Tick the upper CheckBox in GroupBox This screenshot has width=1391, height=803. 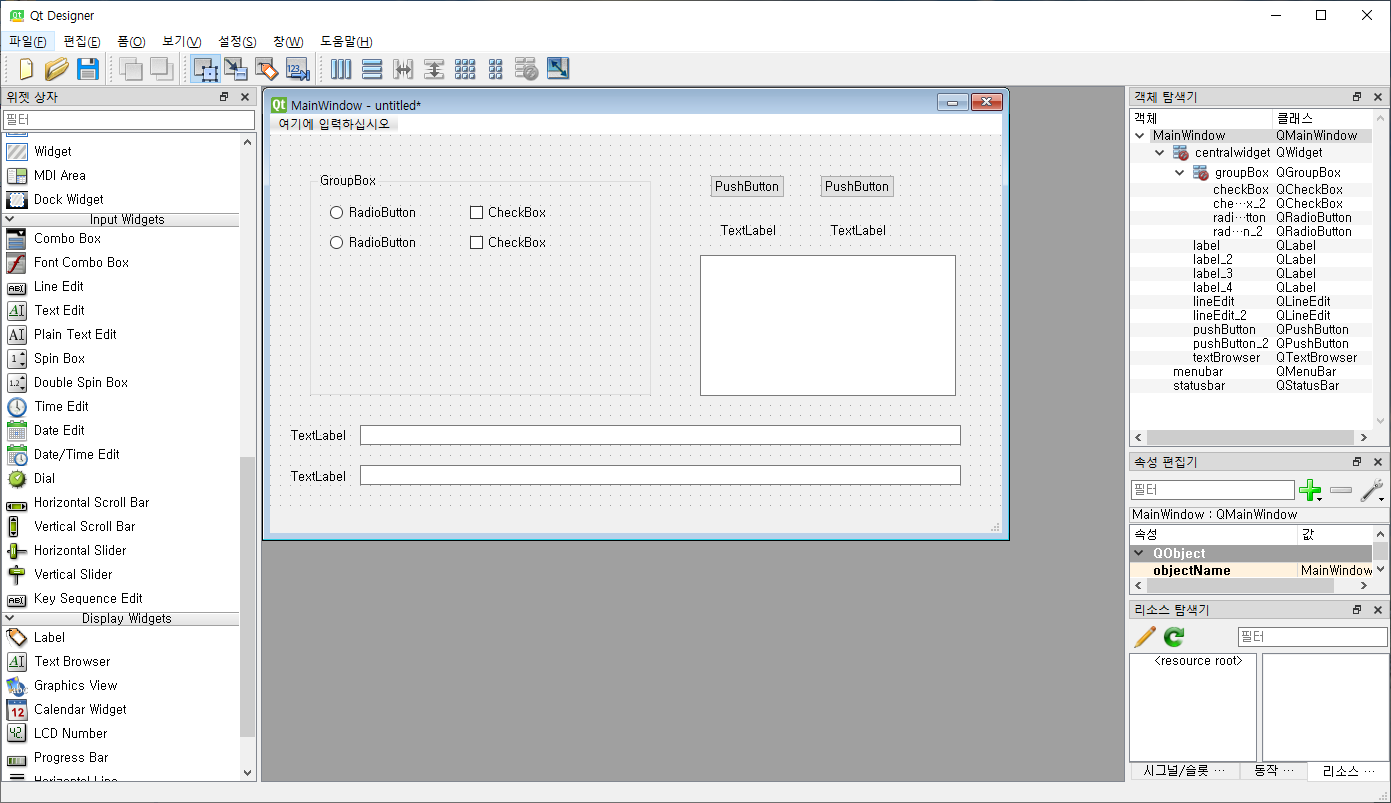pyautogui.click(x=508, y=212)
